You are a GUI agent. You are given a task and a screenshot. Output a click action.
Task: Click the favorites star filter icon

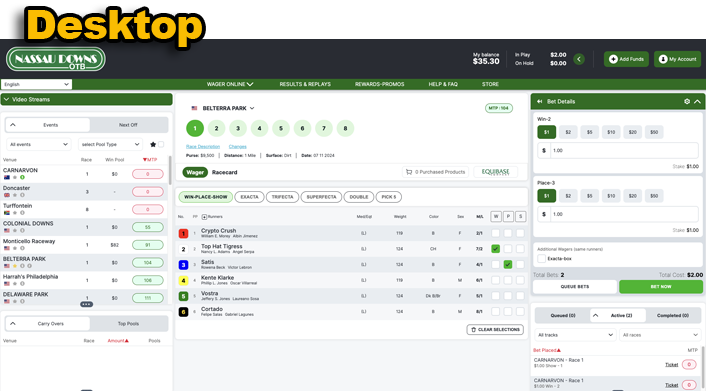point(153,144)
